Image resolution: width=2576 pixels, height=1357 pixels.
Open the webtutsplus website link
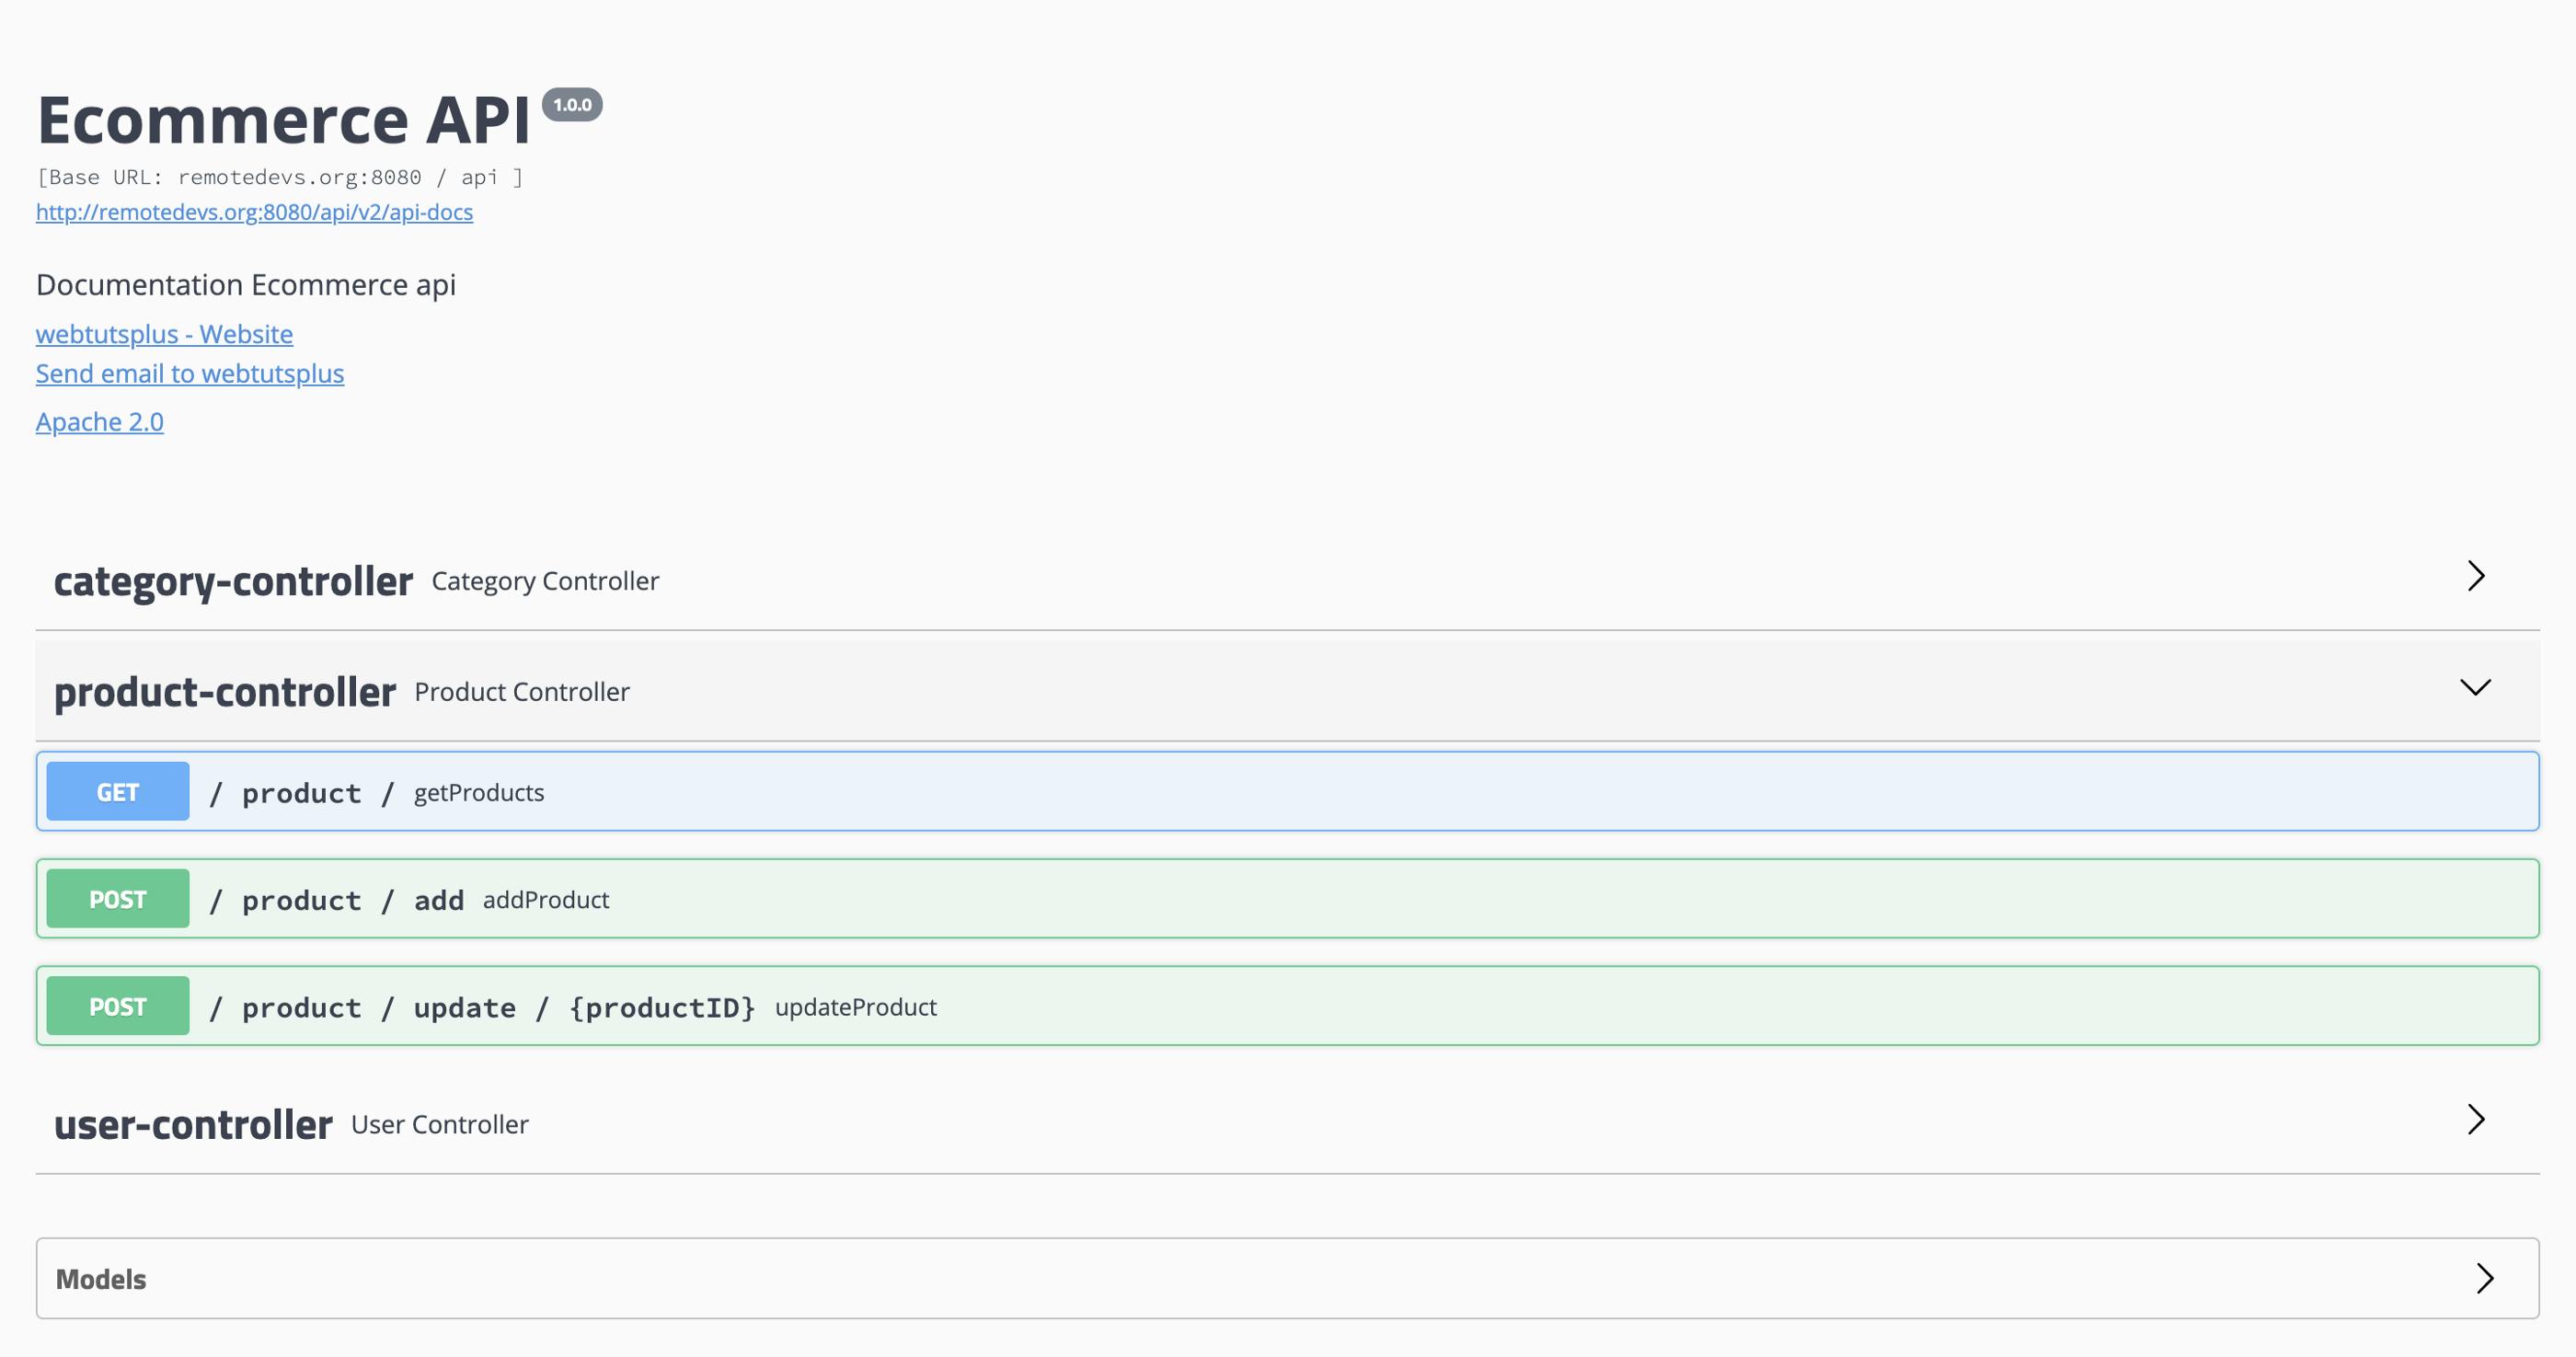(x=164, y=332)
